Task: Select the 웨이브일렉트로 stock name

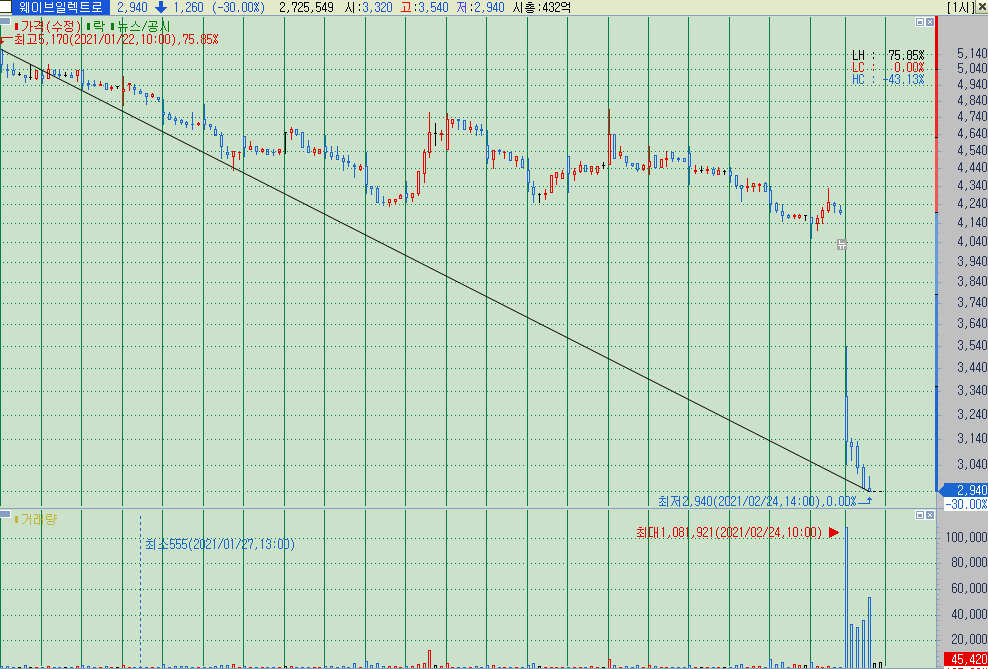Action: (x=60, y=8)
